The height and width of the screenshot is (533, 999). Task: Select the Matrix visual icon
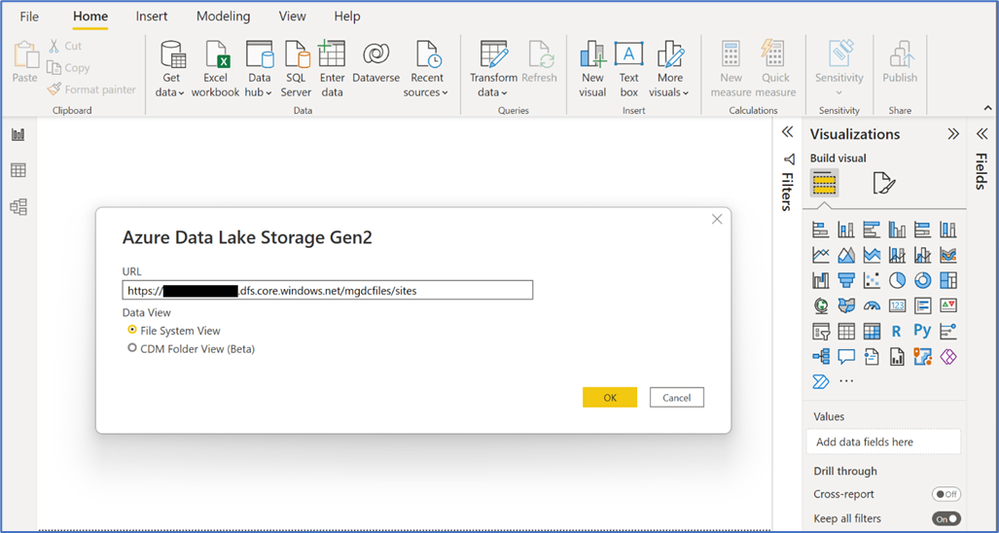click(872, 331)
